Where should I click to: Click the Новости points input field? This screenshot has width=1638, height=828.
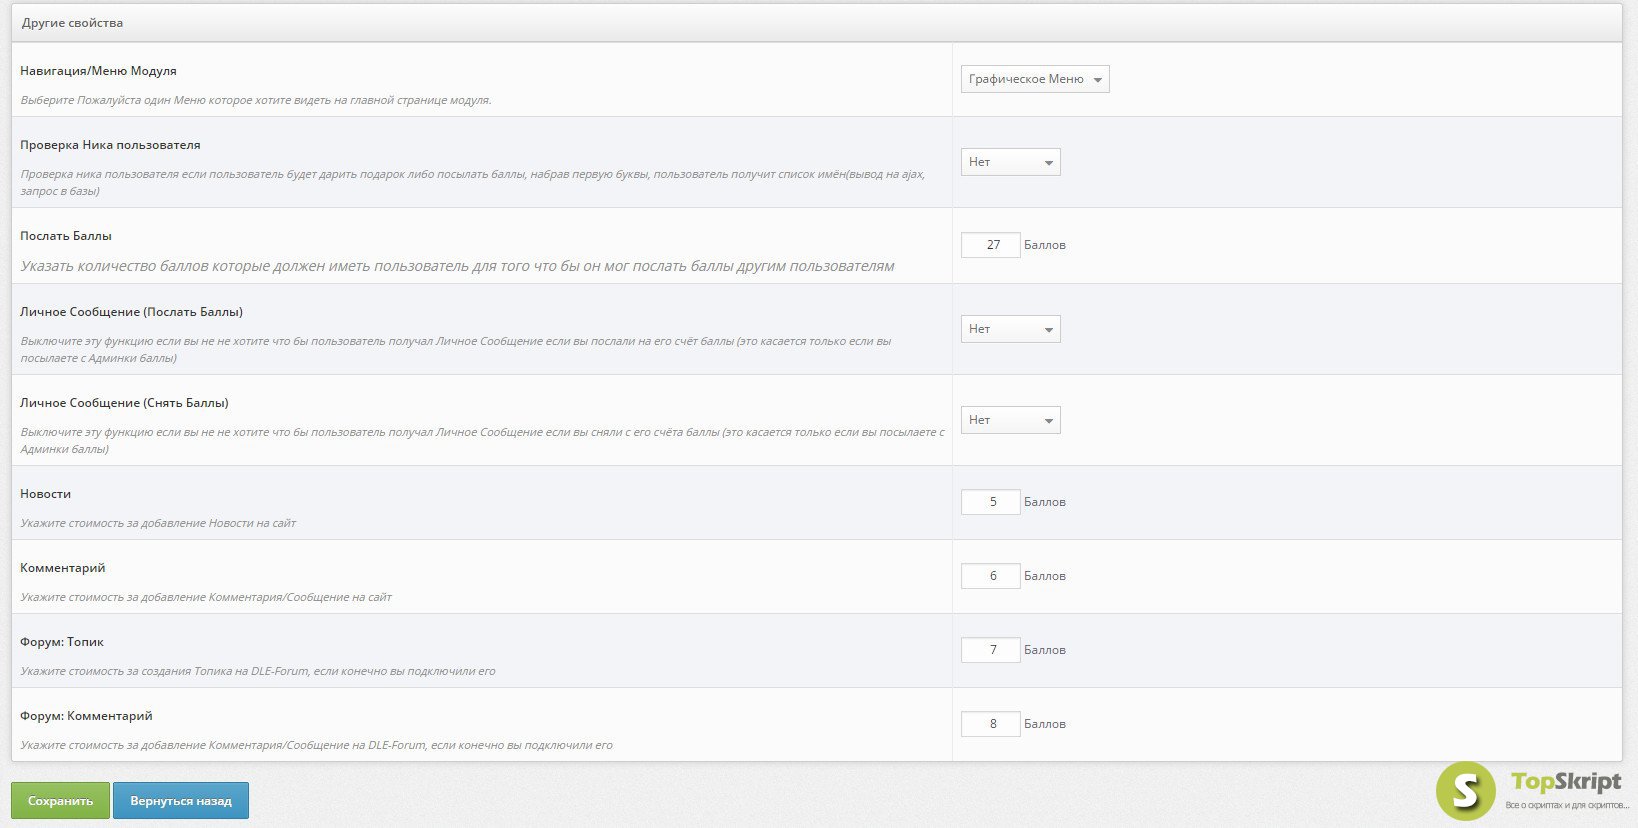click(991, 502)
